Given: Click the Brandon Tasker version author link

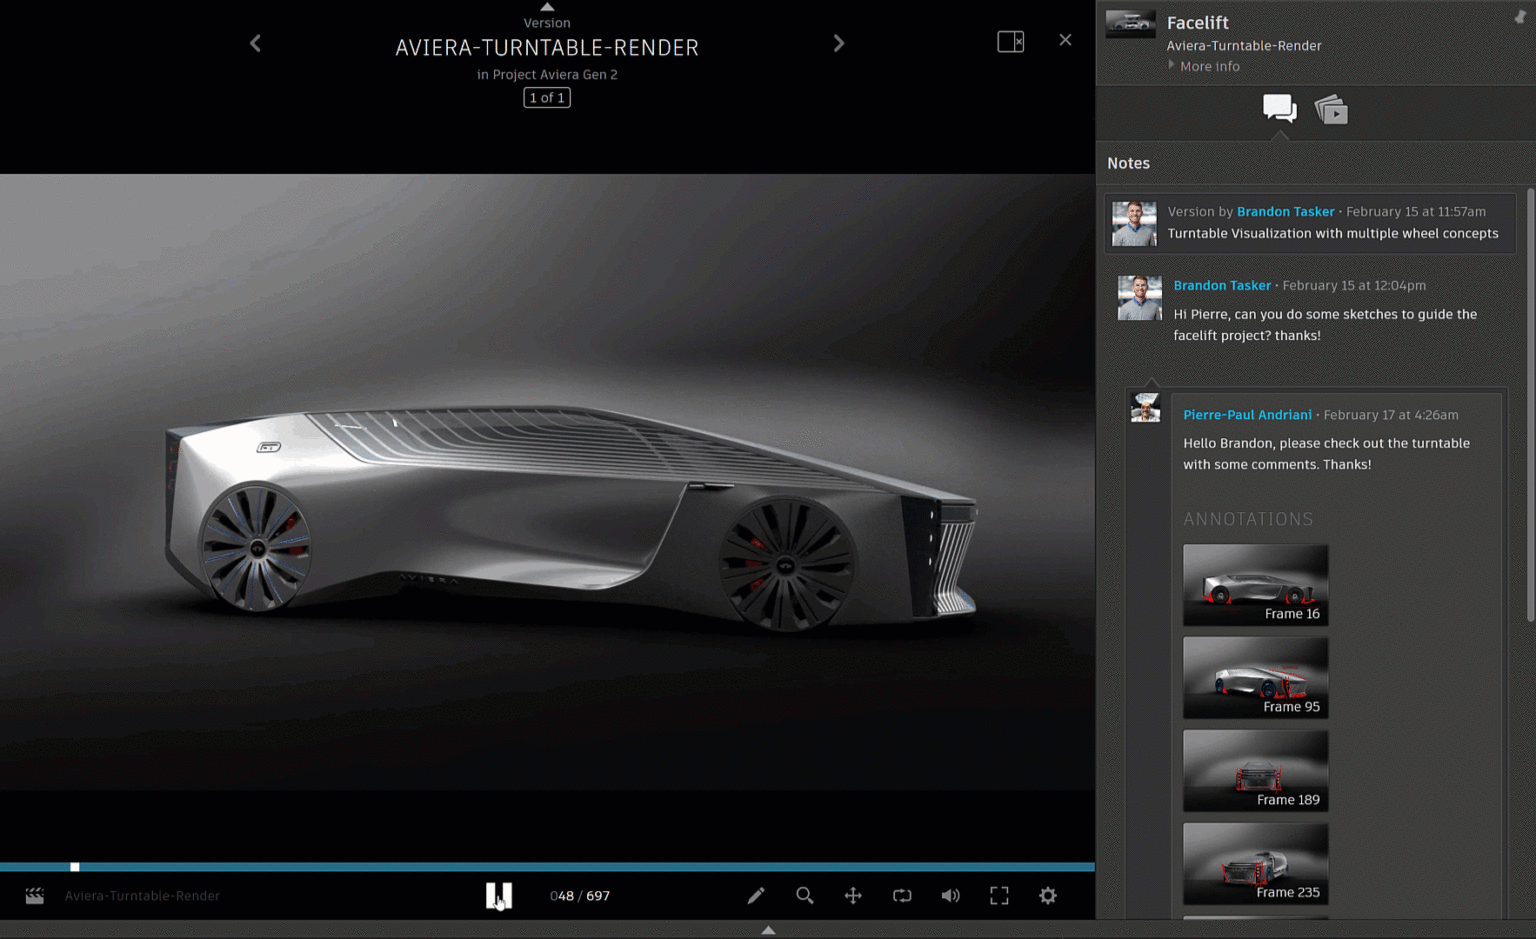Looking at the screenshot, I should tap(1285, 211).
